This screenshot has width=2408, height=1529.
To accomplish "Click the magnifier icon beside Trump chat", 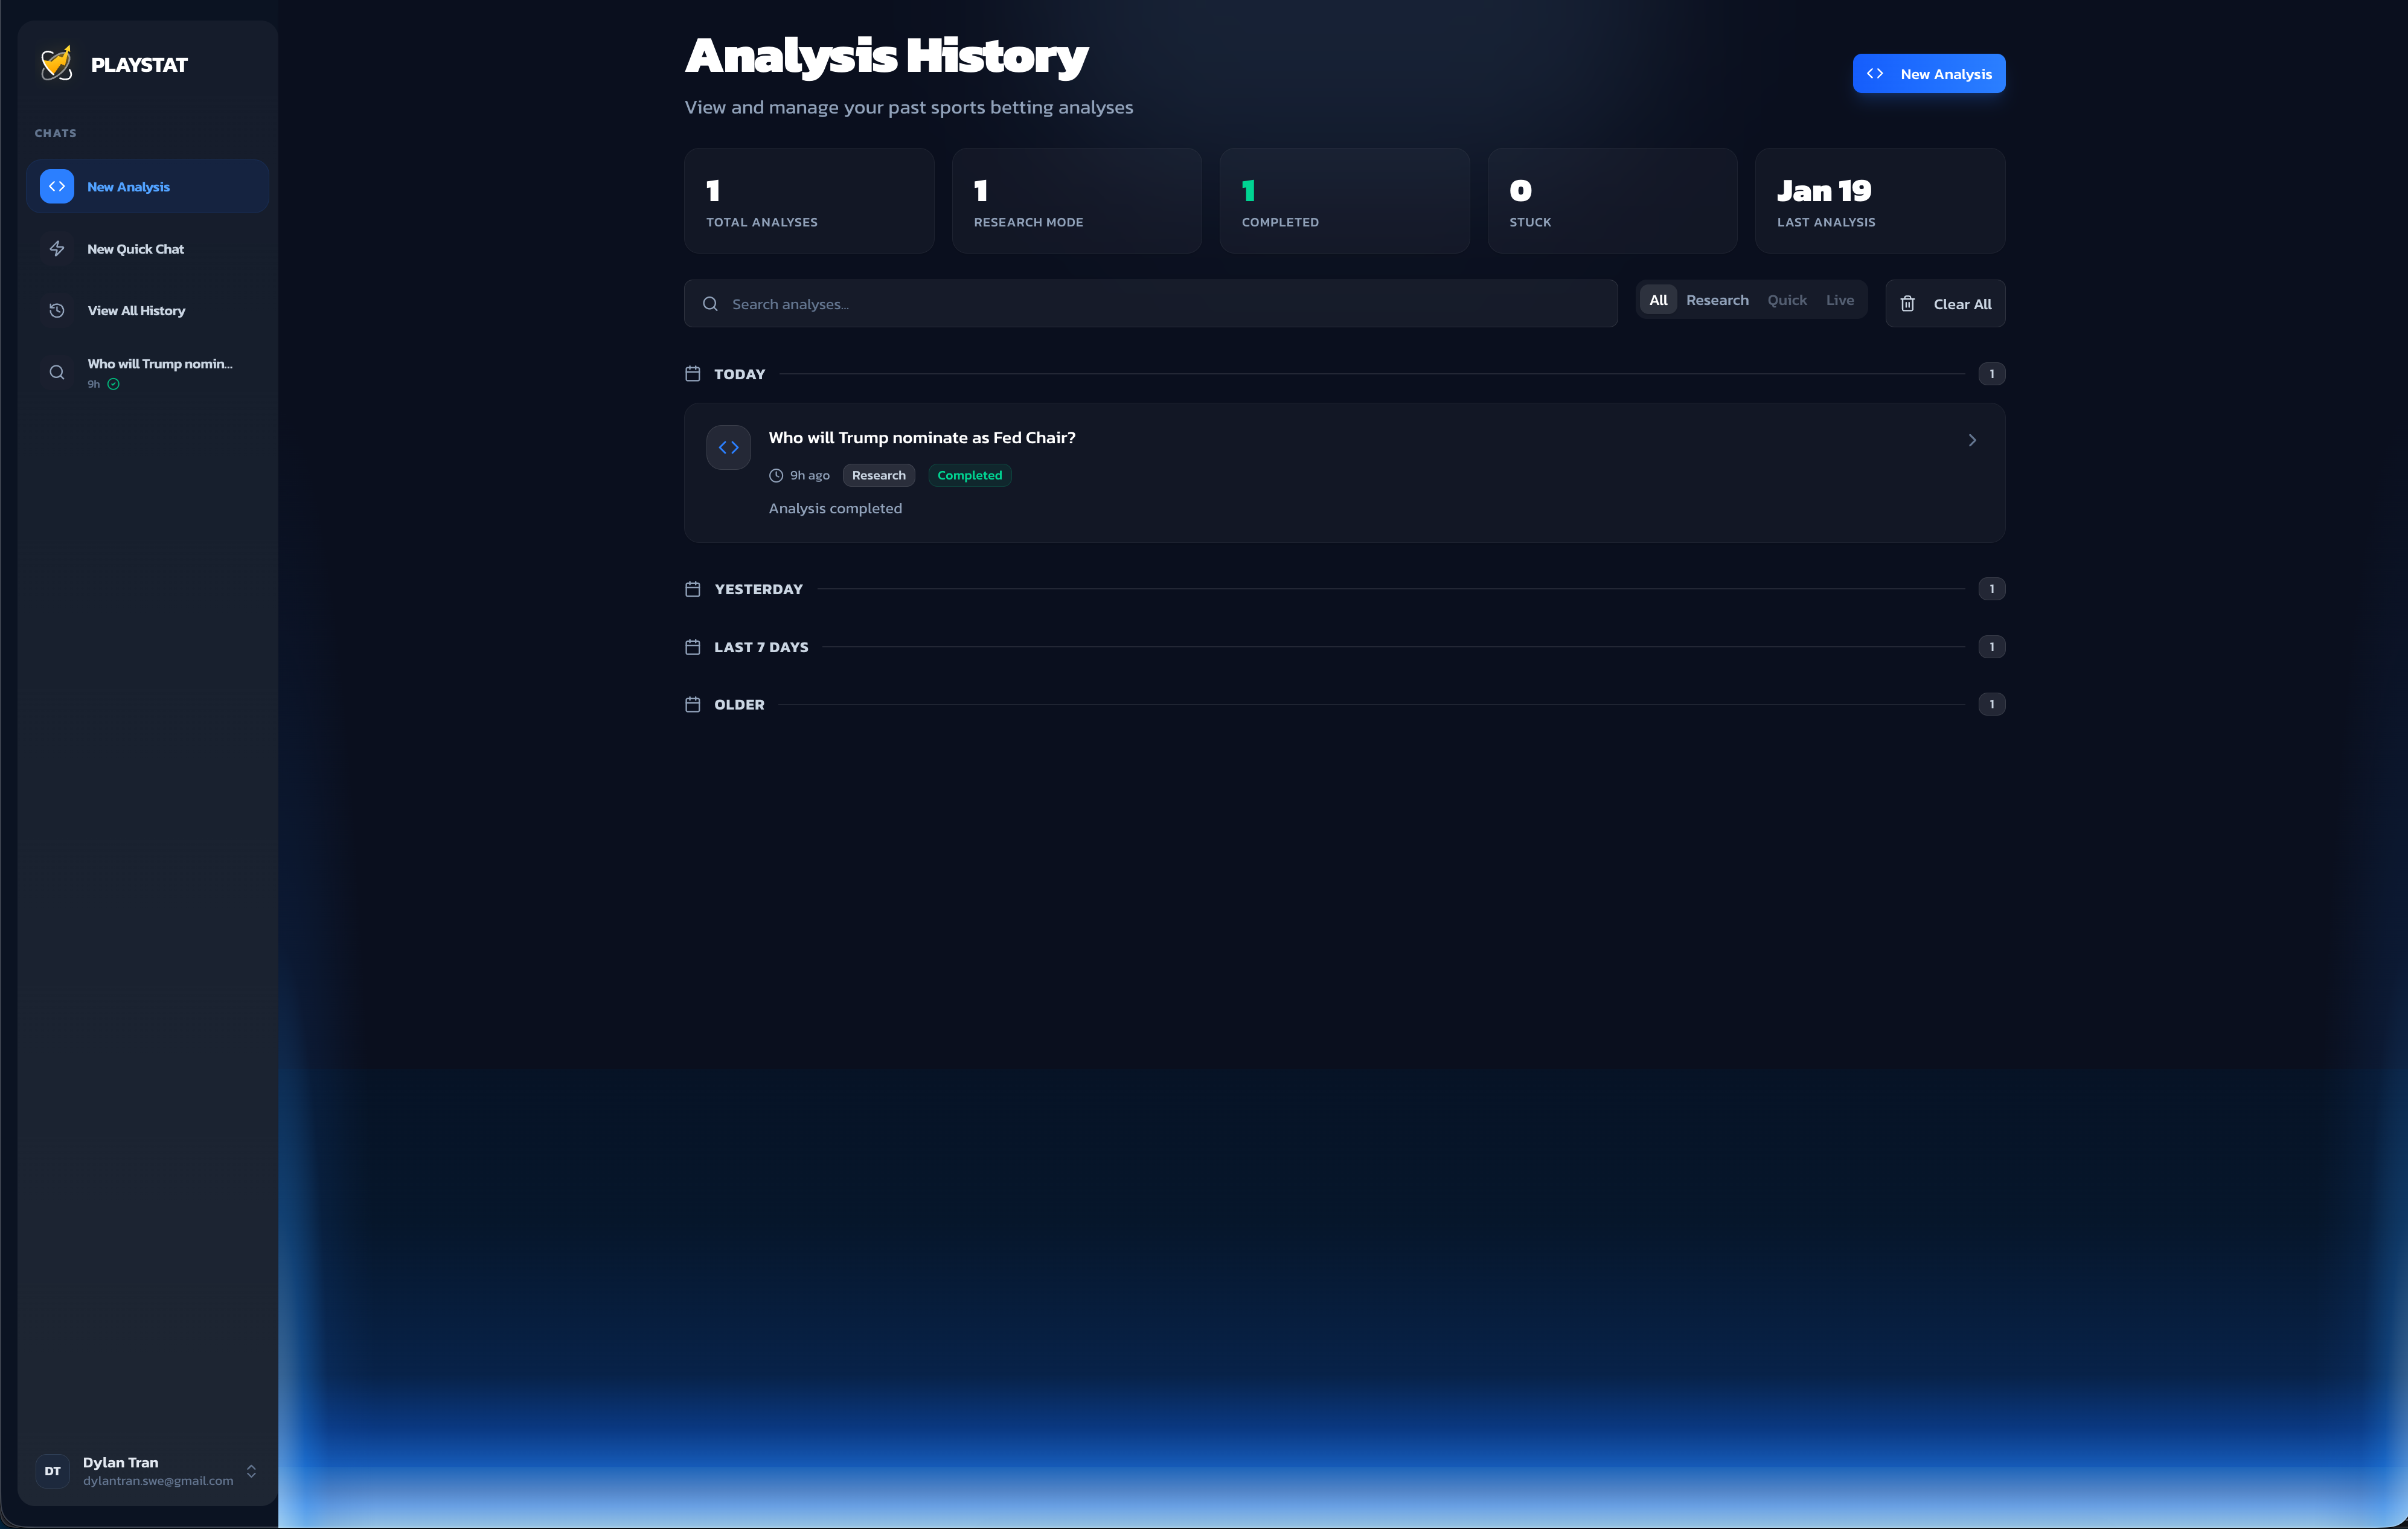I will (x=57, y=372).
